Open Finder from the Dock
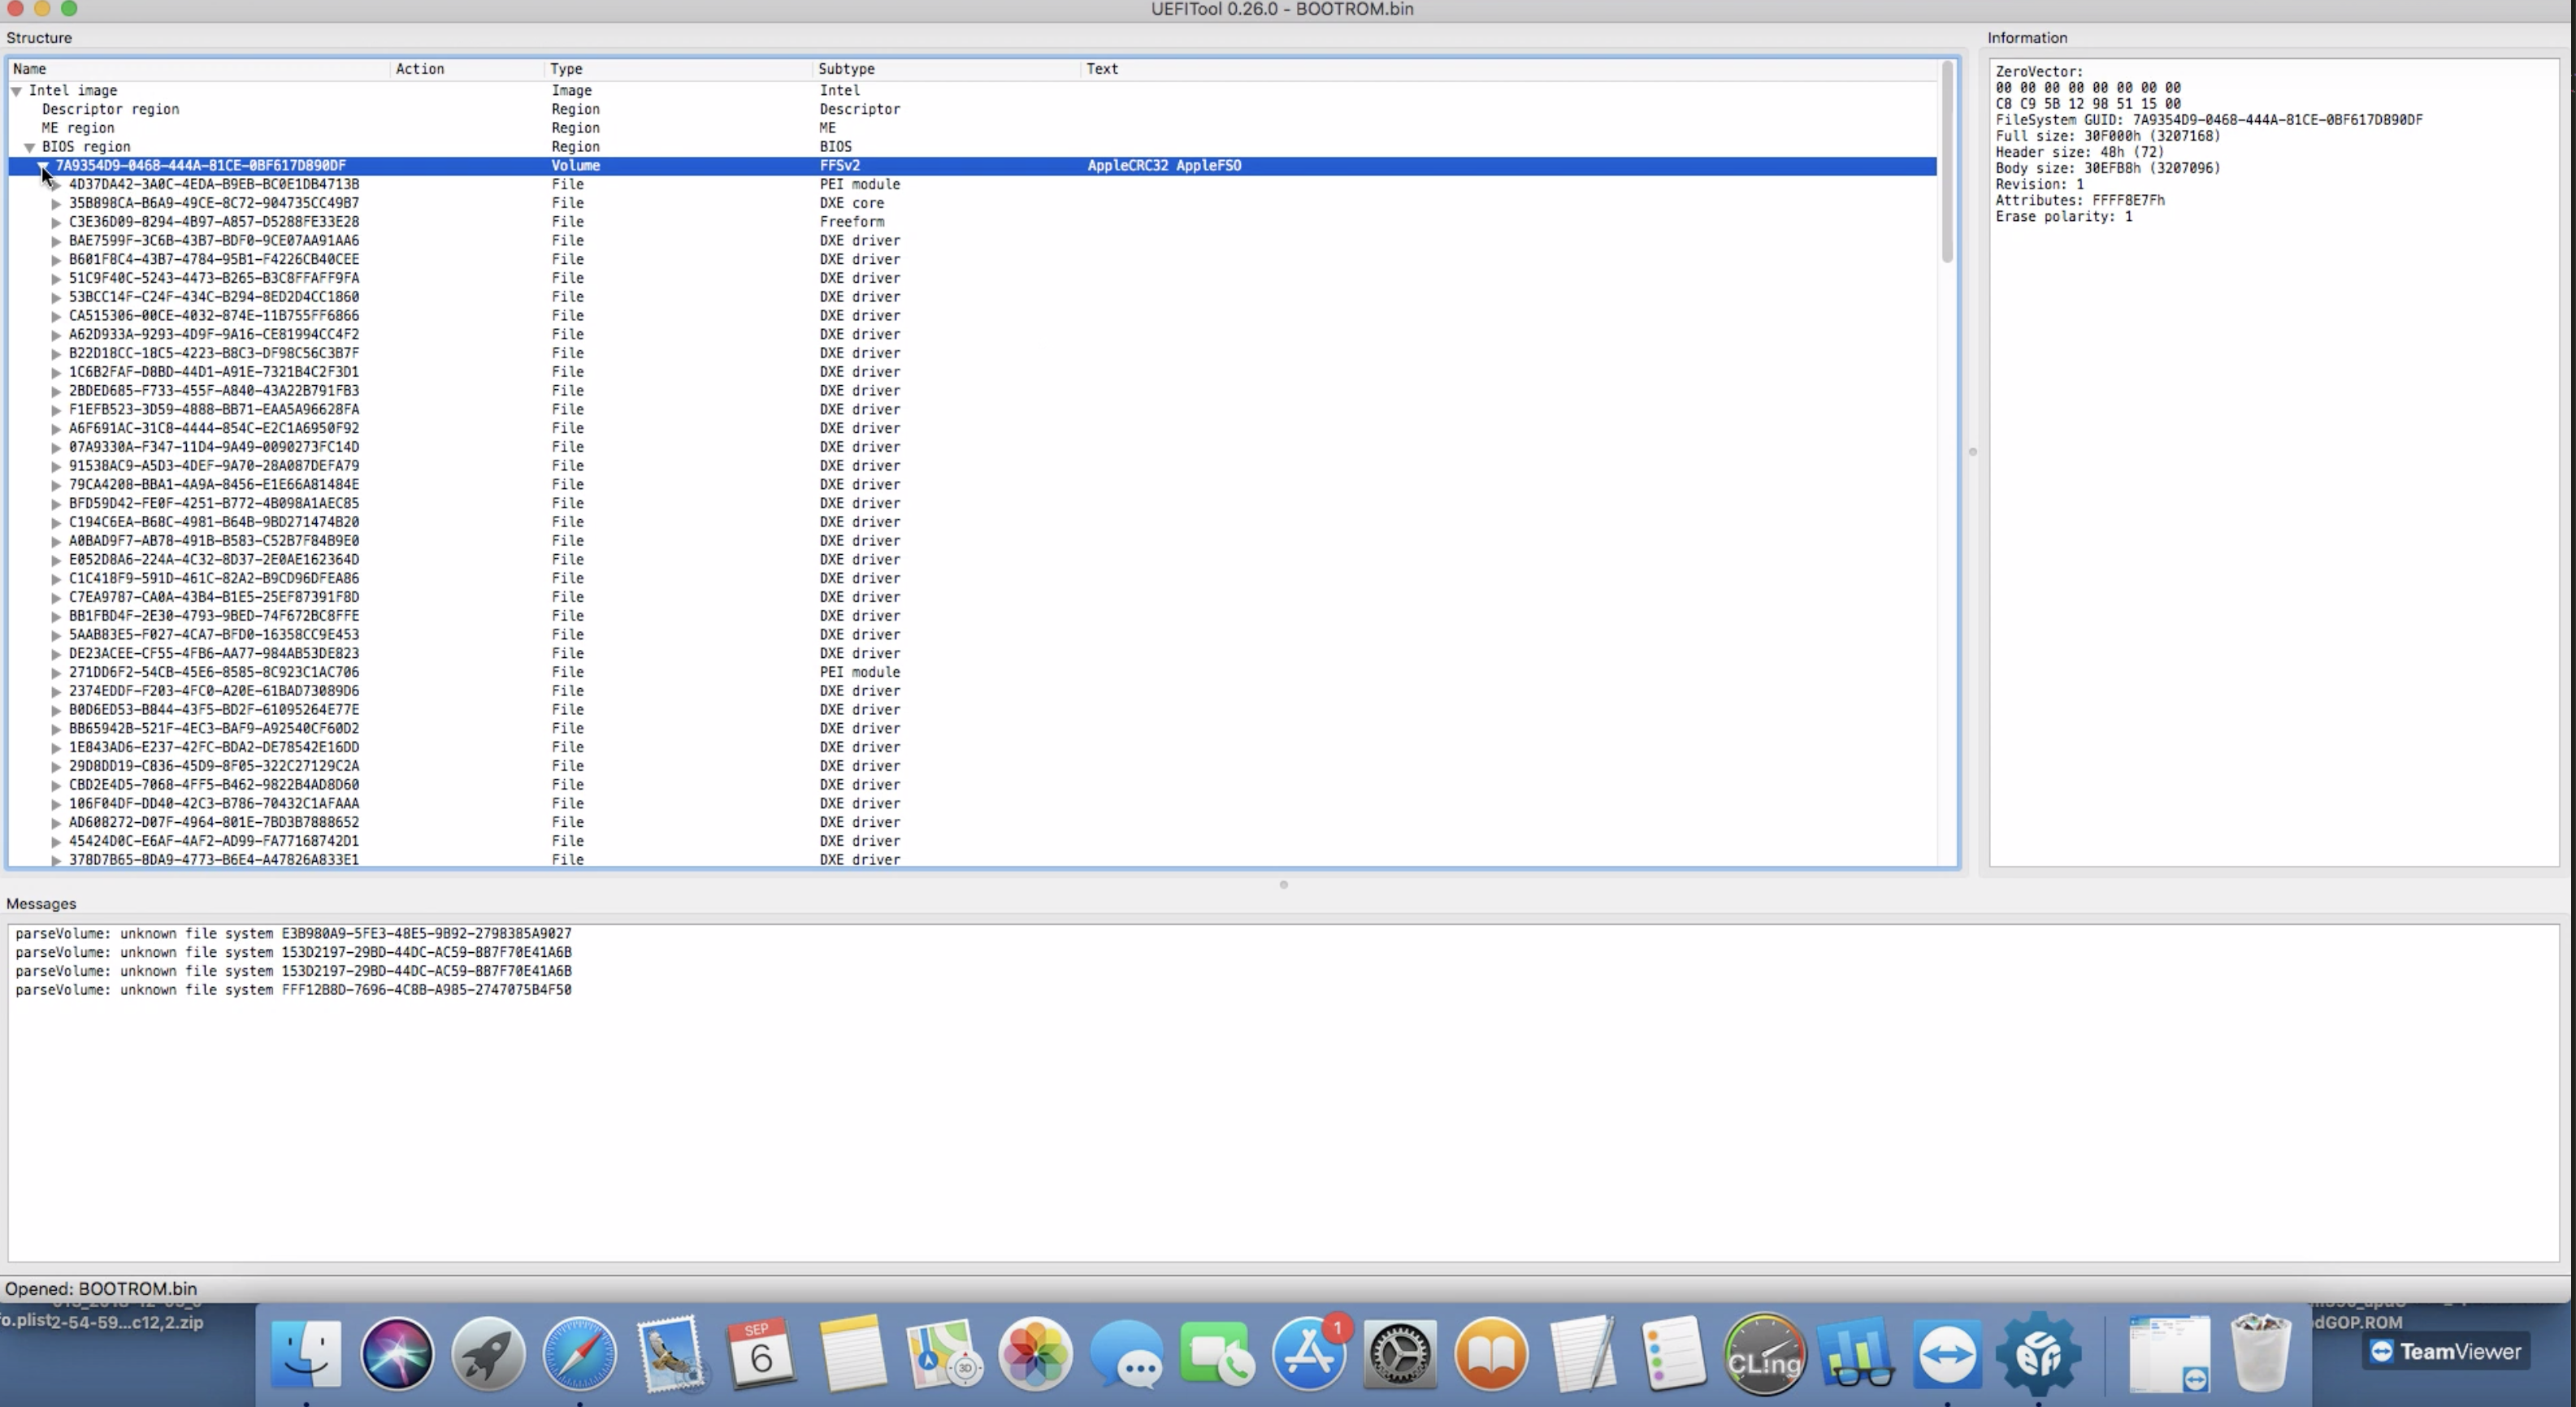This screenshot has width=2576, height=1407. (x=306, y=1354)
